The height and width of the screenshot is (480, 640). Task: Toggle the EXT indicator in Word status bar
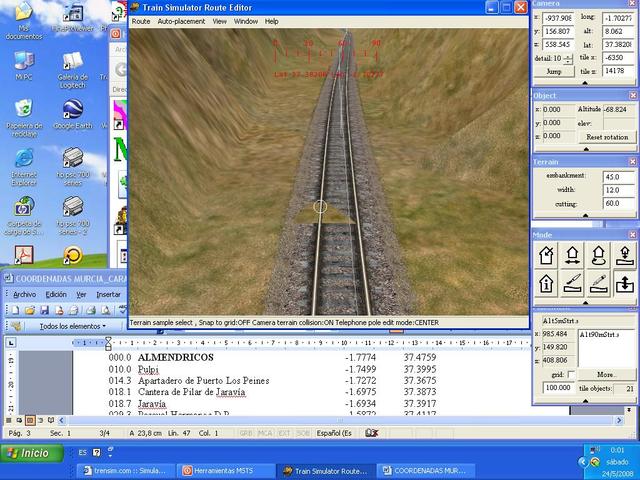click(x=284, y=433)
